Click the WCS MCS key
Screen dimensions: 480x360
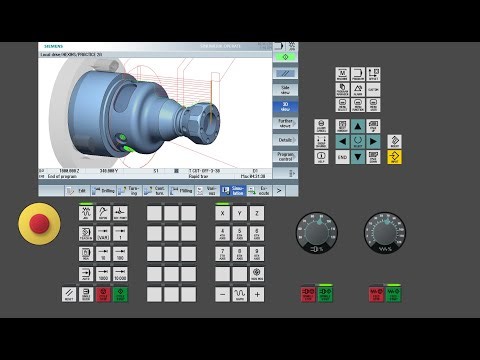coord(257,274)
